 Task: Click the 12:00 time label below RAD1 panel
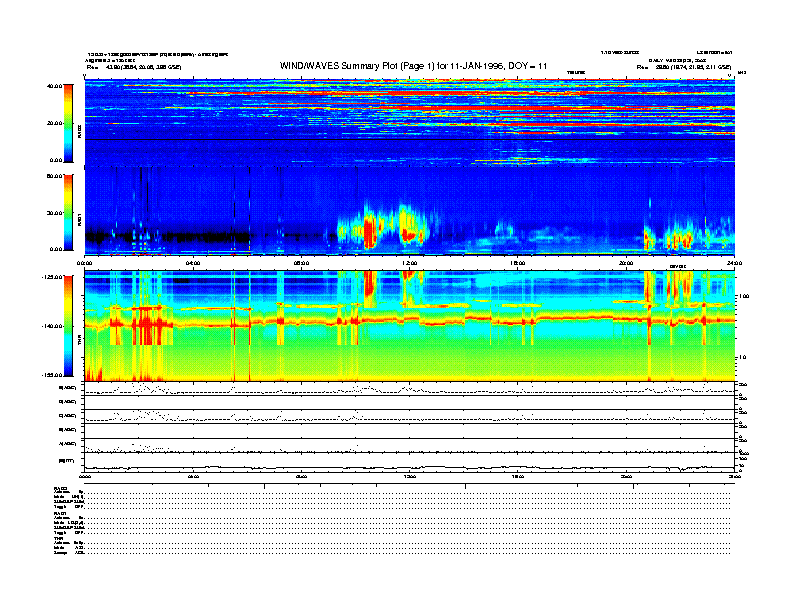pyautogui.click(x=409, y=263)
